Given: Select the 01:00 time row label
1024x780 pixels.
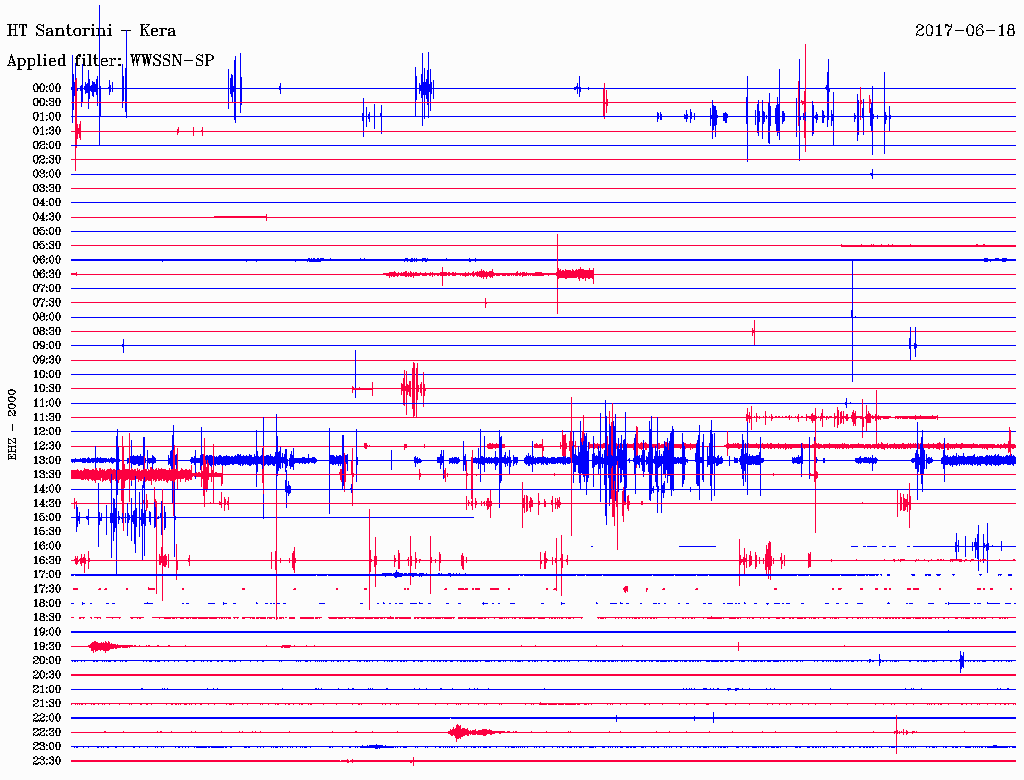Looking at the screenshot, I should click(47, 117).
